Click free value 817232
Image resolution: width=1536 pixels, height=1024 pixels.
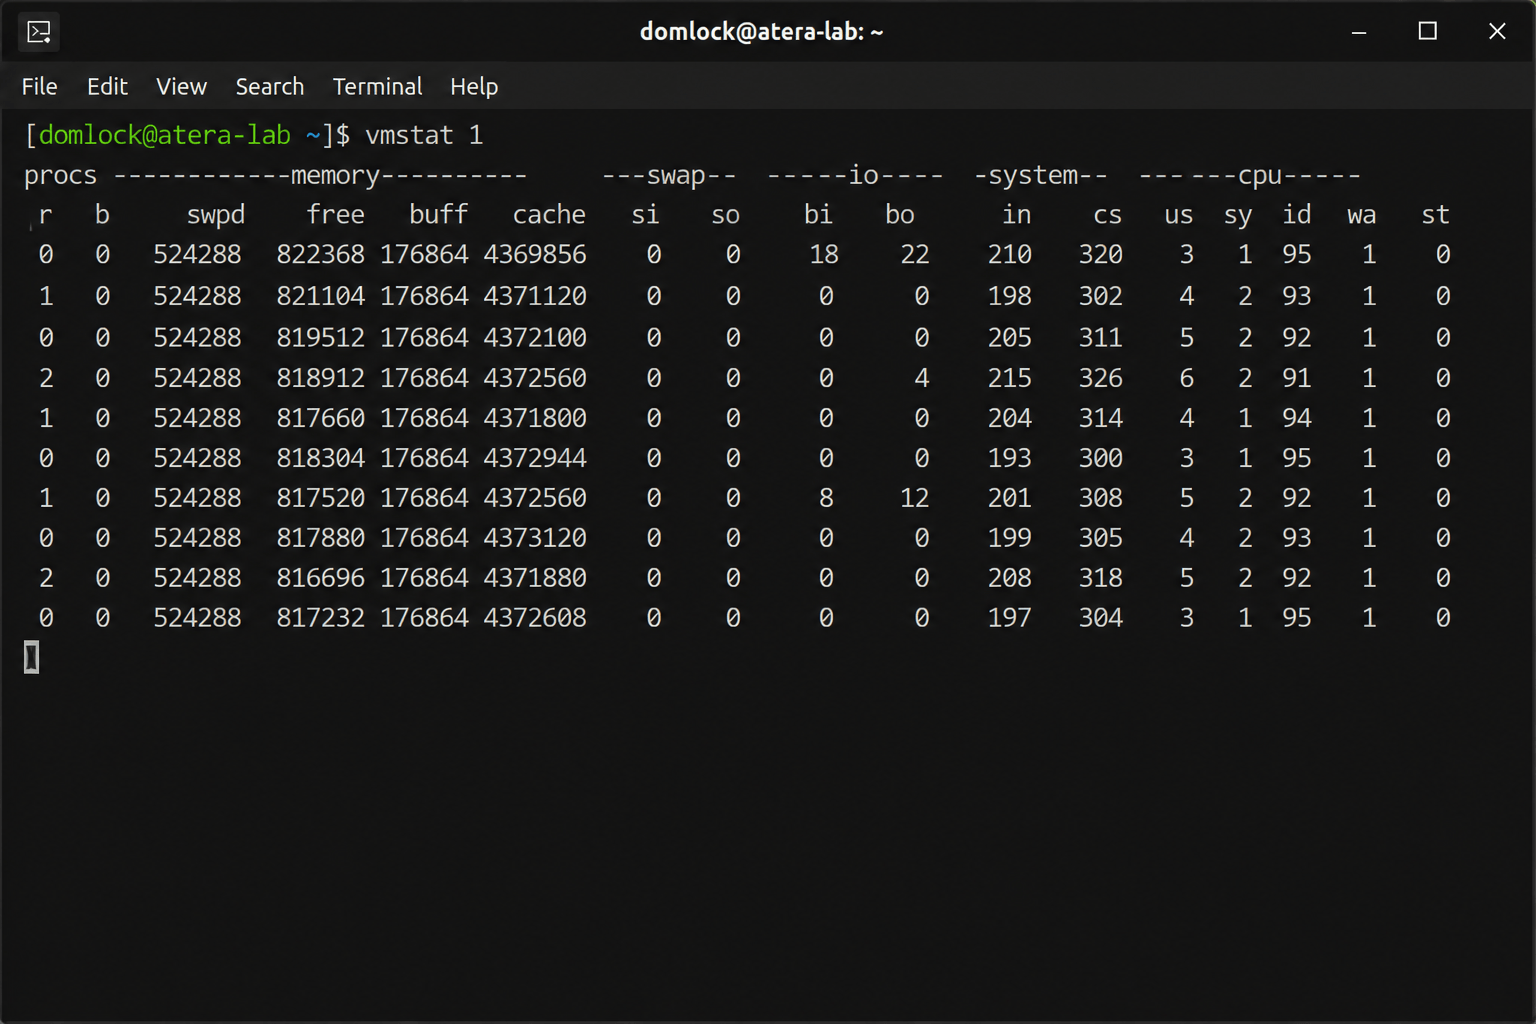coord(320,618)
